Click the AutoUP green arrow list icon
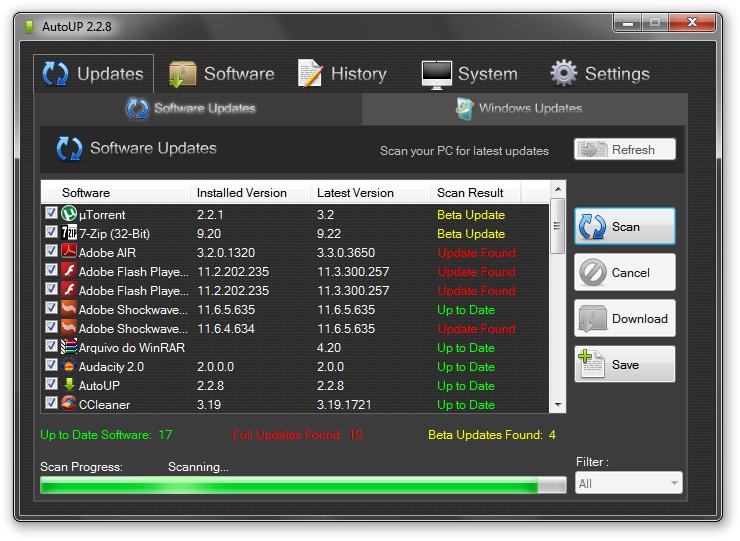The width and height of the screenshot is (740, 541). (x=69, y=385)
